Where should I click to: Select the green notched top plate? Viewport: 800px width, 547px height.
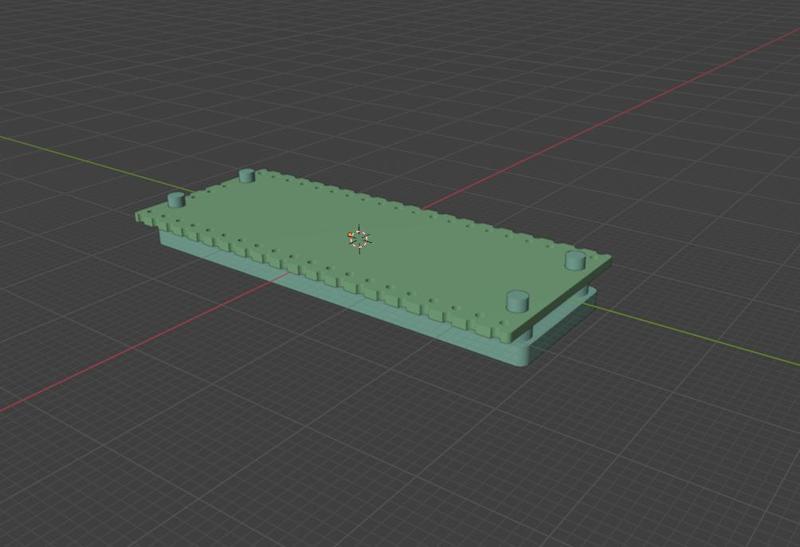coord(374,254)
